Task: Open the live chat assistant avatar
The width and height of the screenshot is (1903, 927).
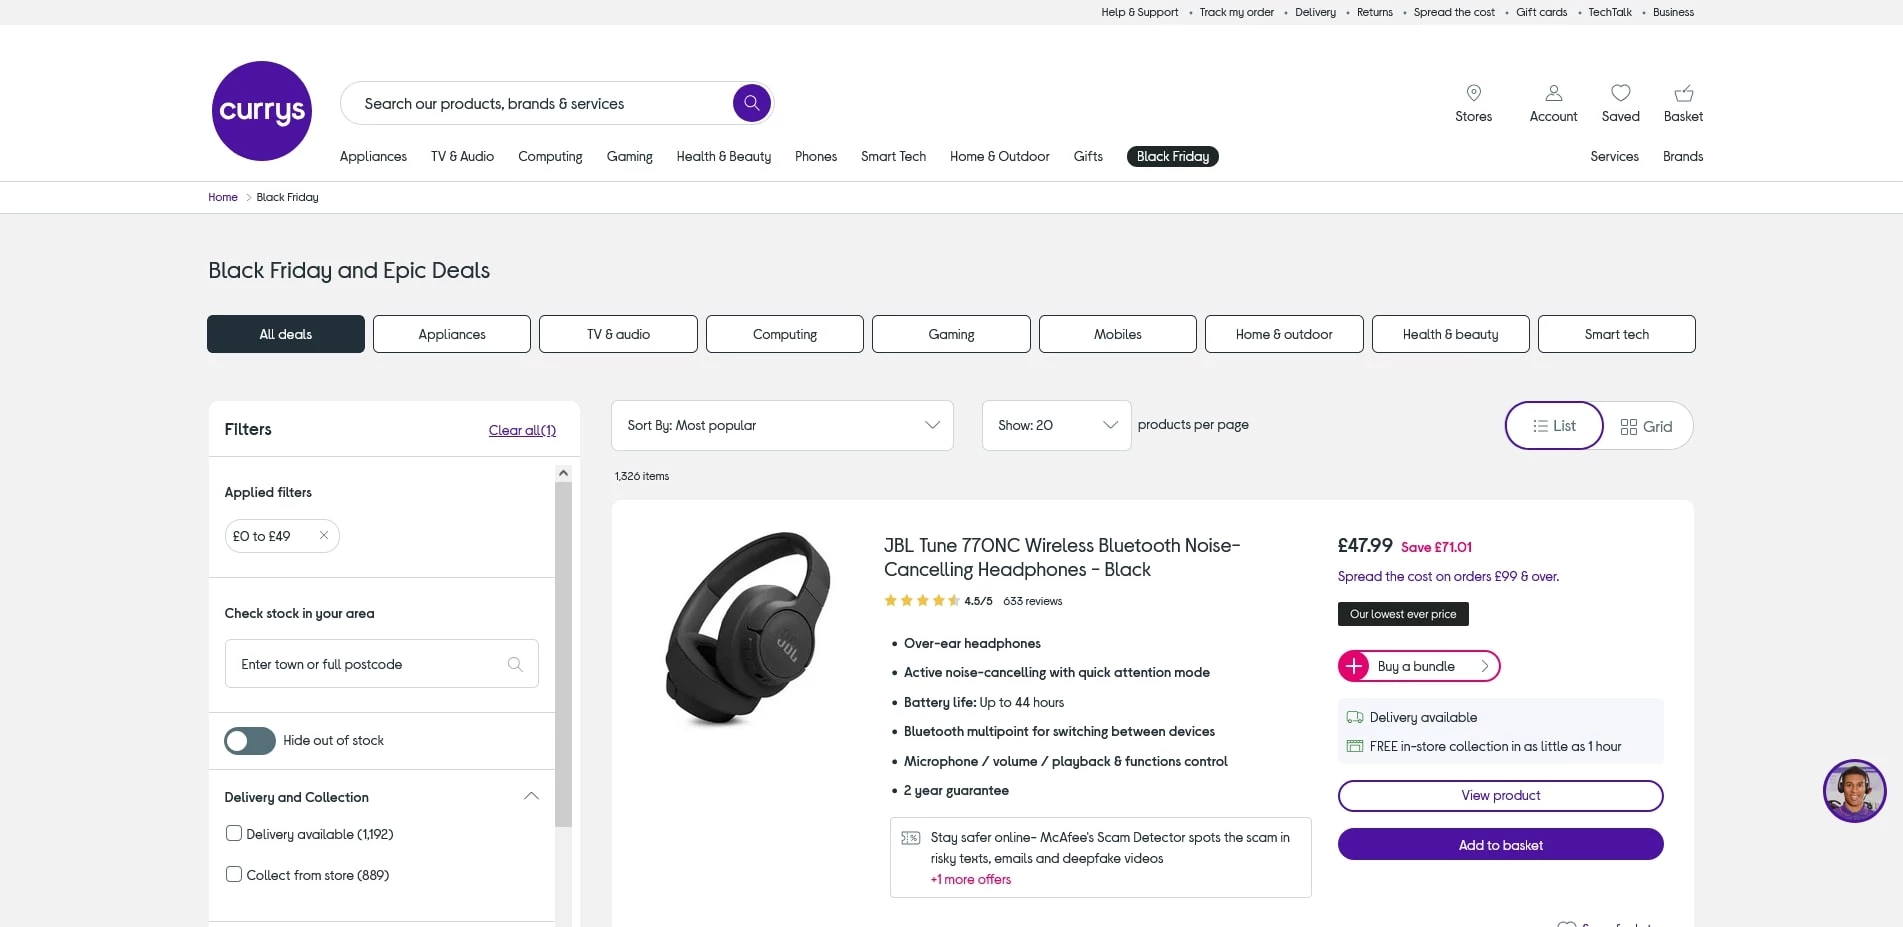Action: [1854, 791]
